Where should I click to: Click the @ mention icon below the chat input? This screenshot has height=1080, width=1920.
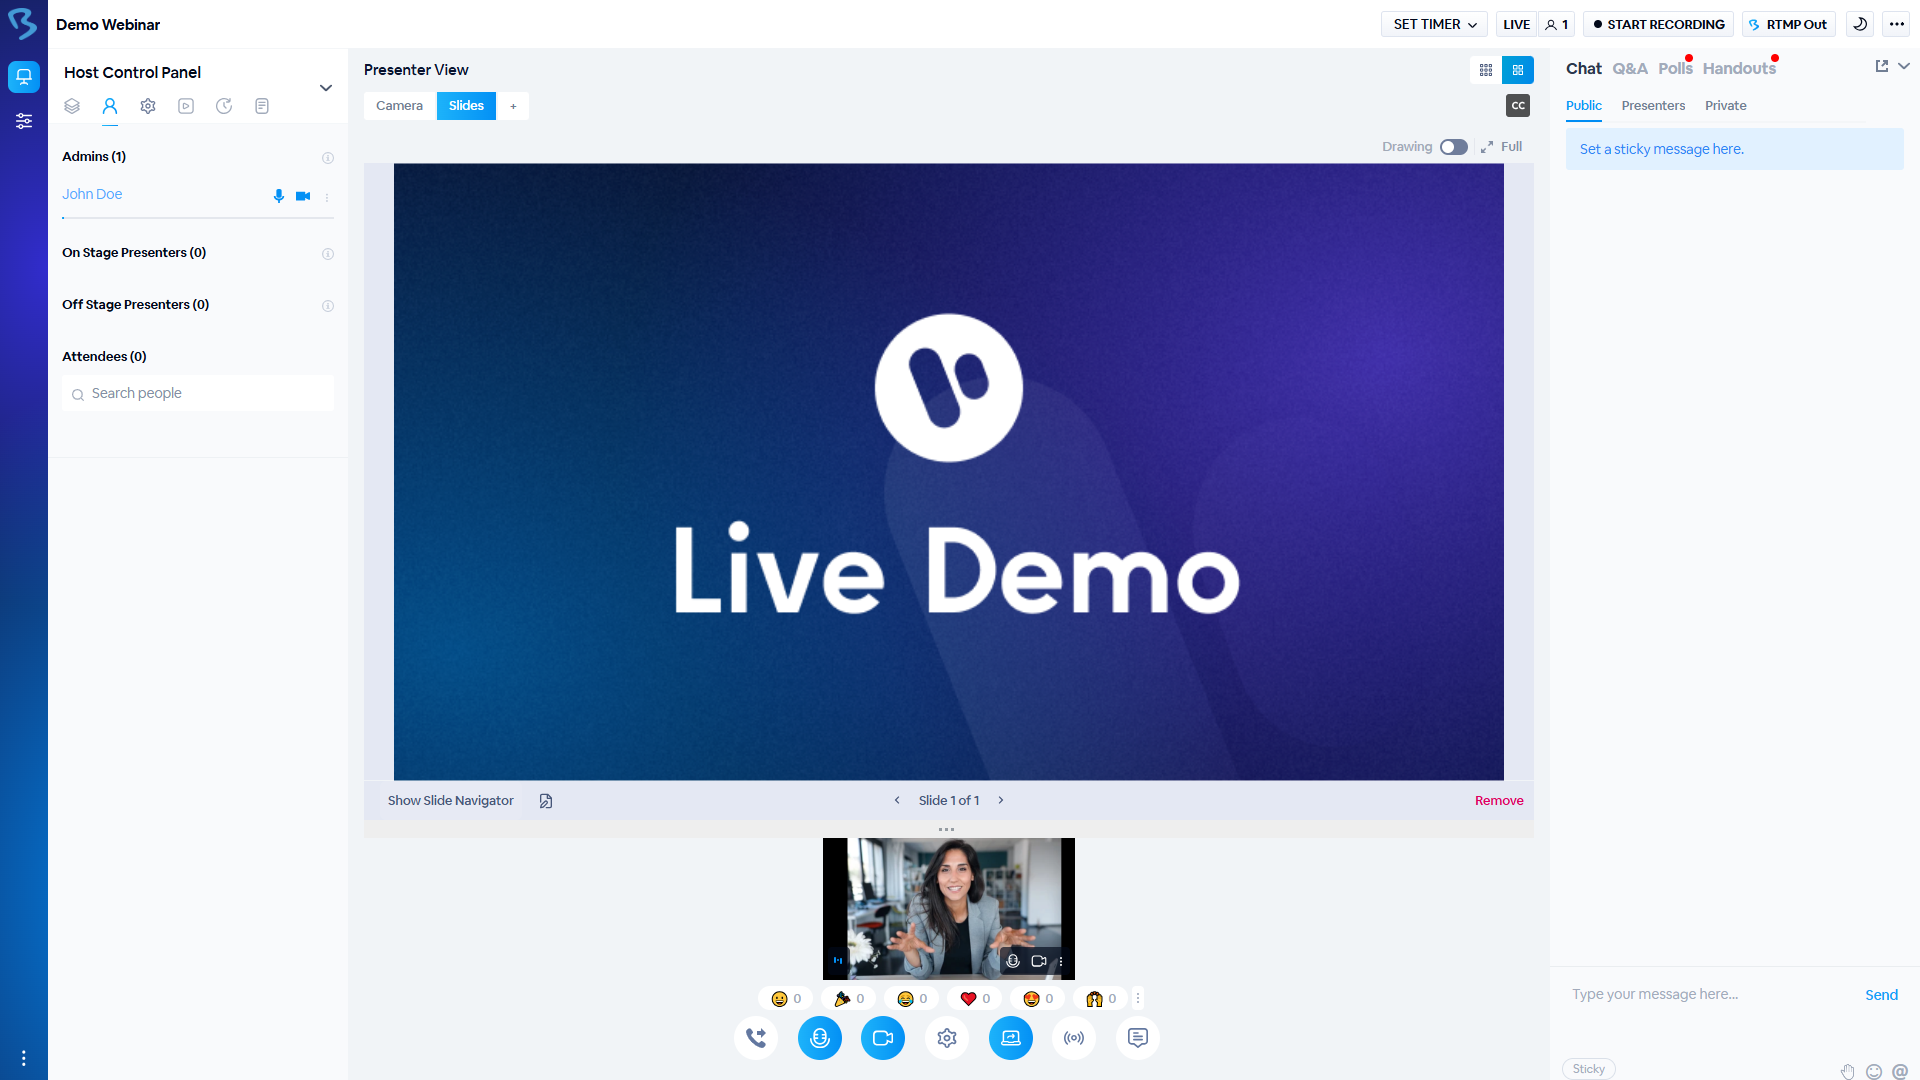(x=1900, y=1072)
